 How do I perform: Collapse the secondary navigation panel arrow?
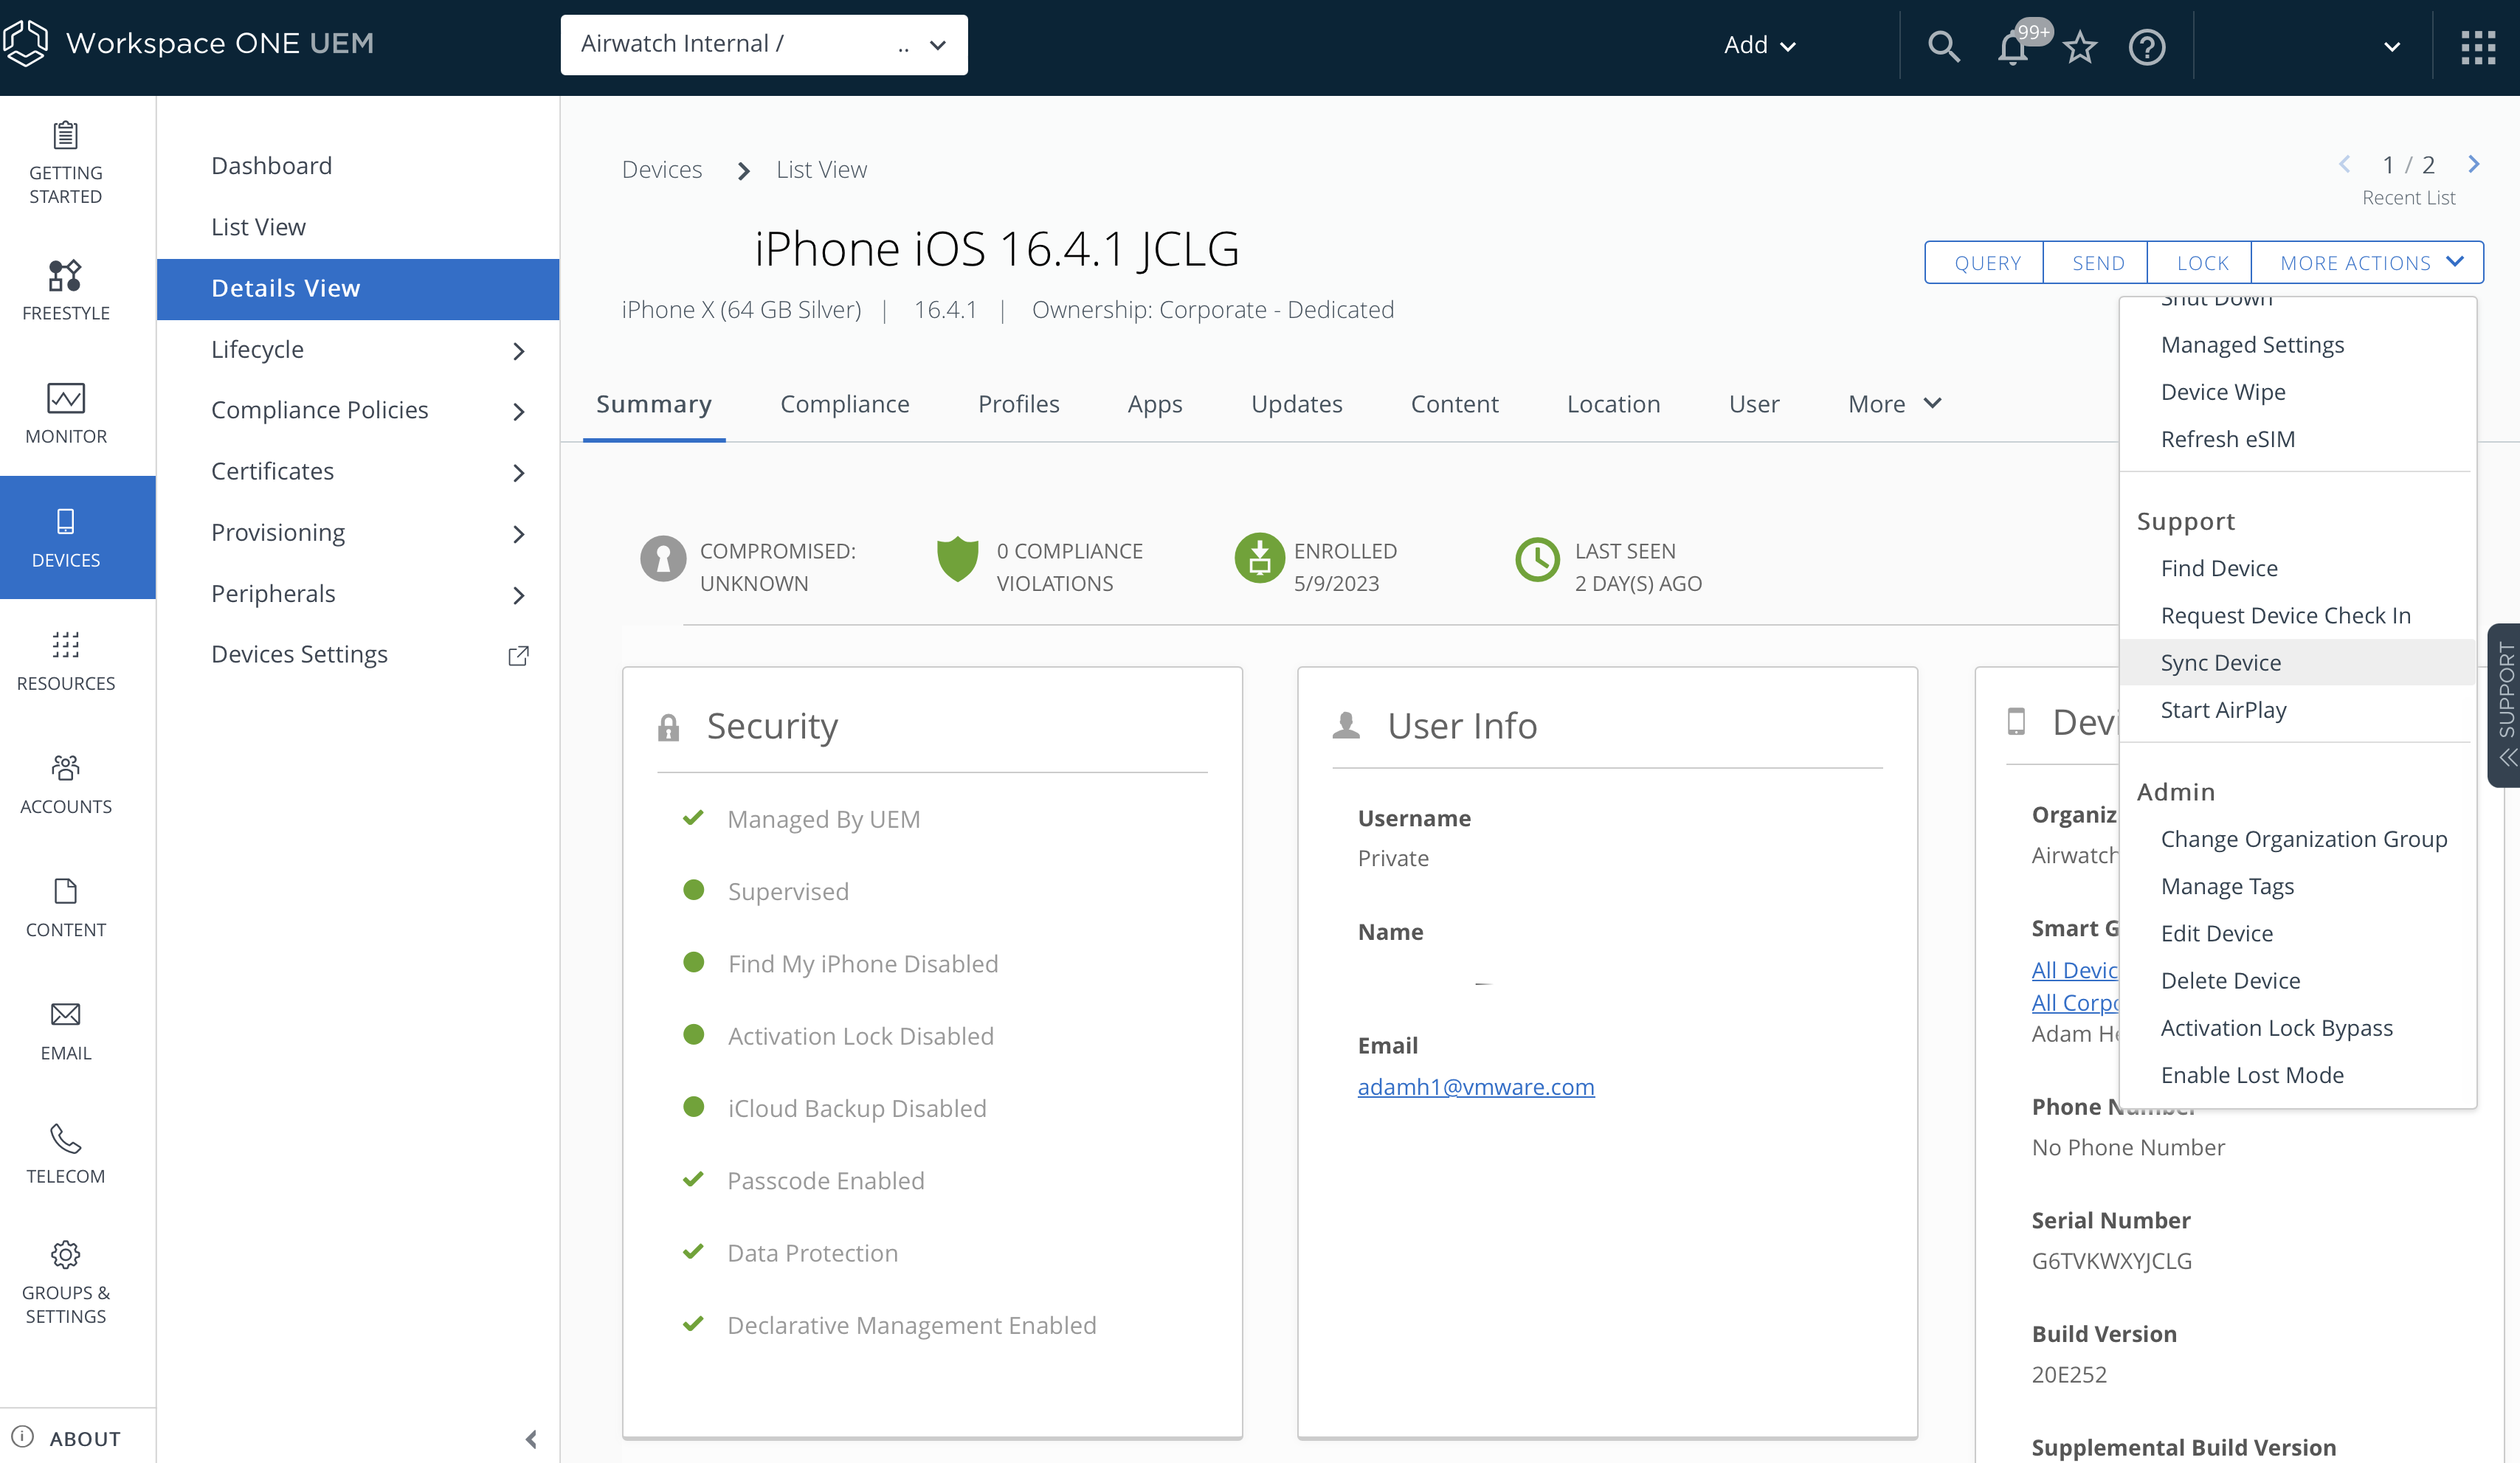click(531, 1438)
